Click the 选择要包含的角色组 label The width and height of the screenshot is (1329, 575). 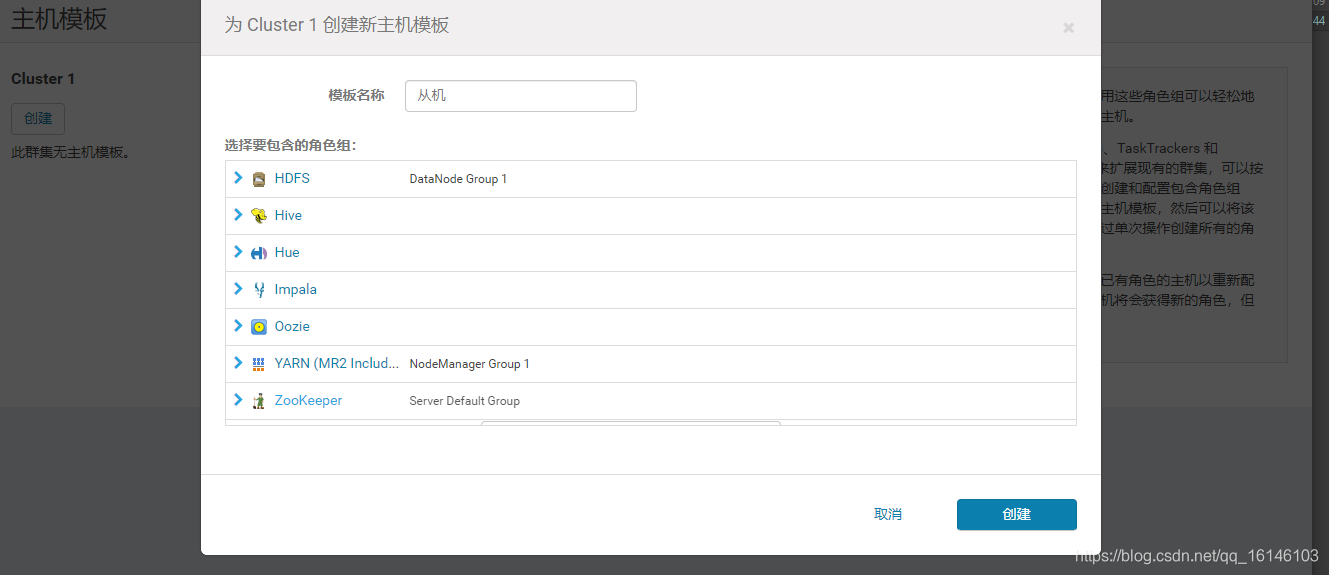(291, 145)
